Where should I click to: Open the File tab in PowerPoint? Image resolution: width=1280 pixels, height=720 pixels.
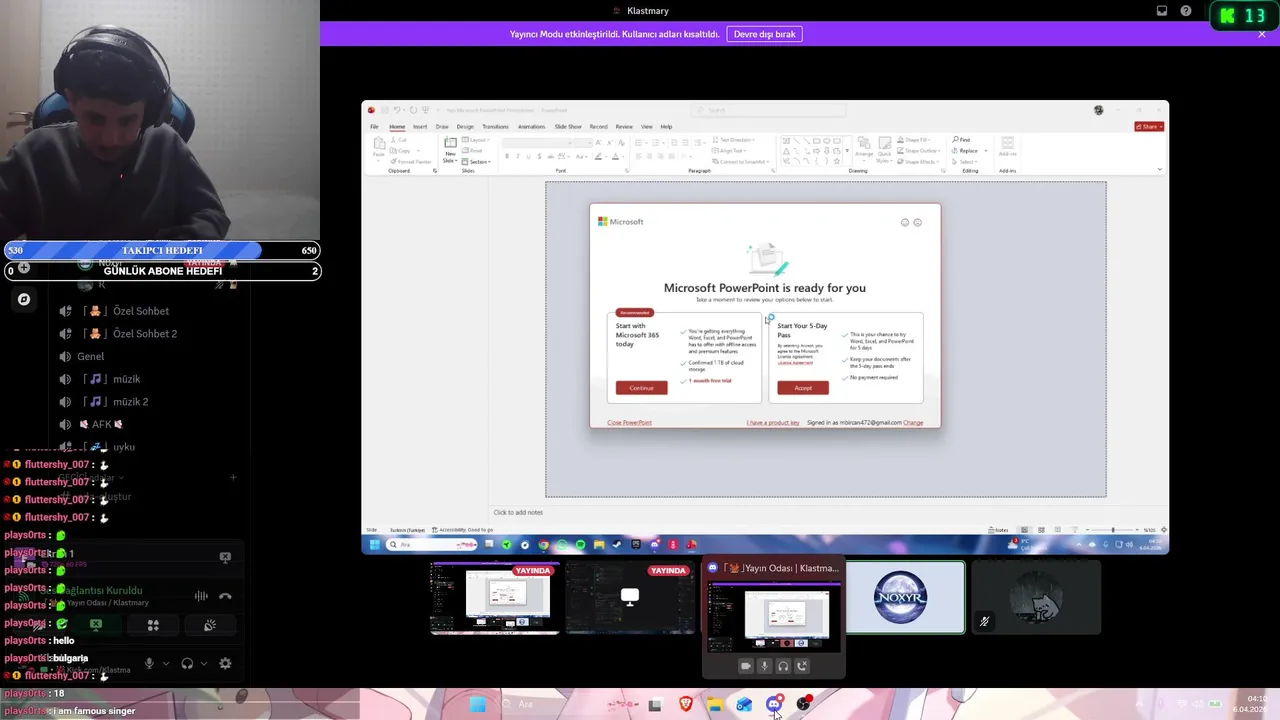pyautogui.click(x=375, y=127)
